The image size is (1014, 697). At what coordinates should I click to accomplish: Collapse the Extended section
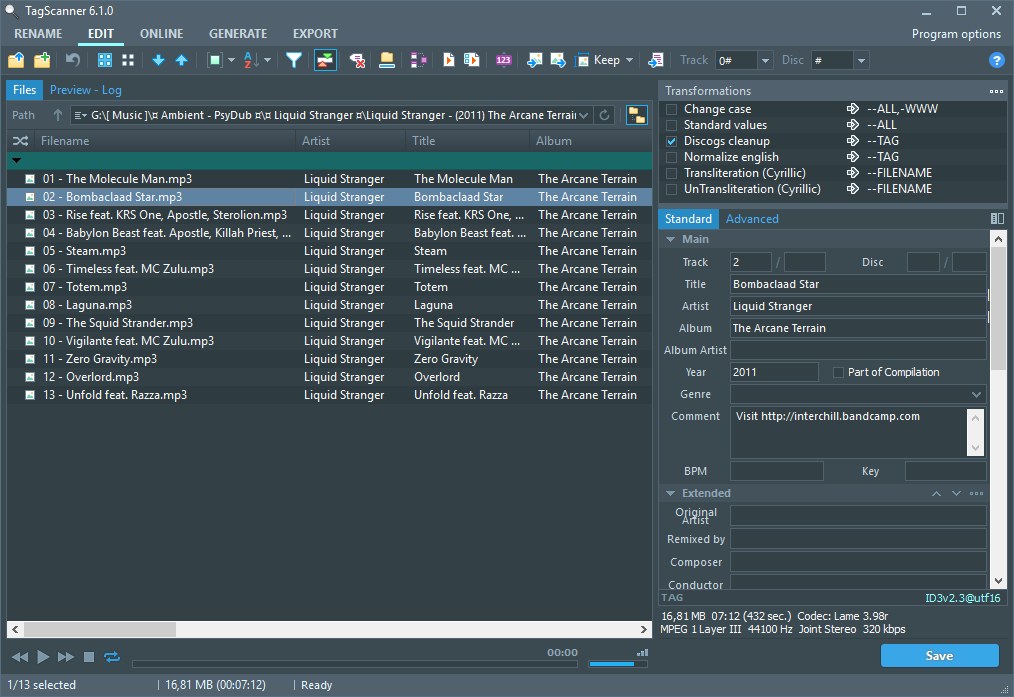(671, 493)
